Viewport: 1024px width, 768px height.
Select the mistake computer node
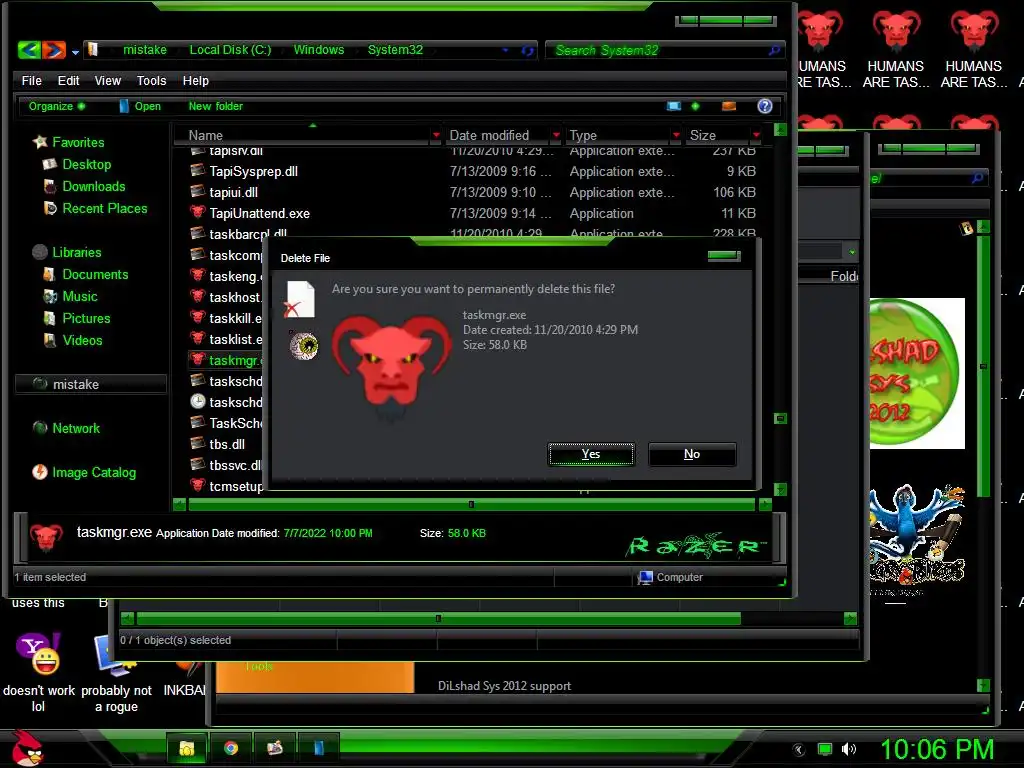click(x=91, y=384)
